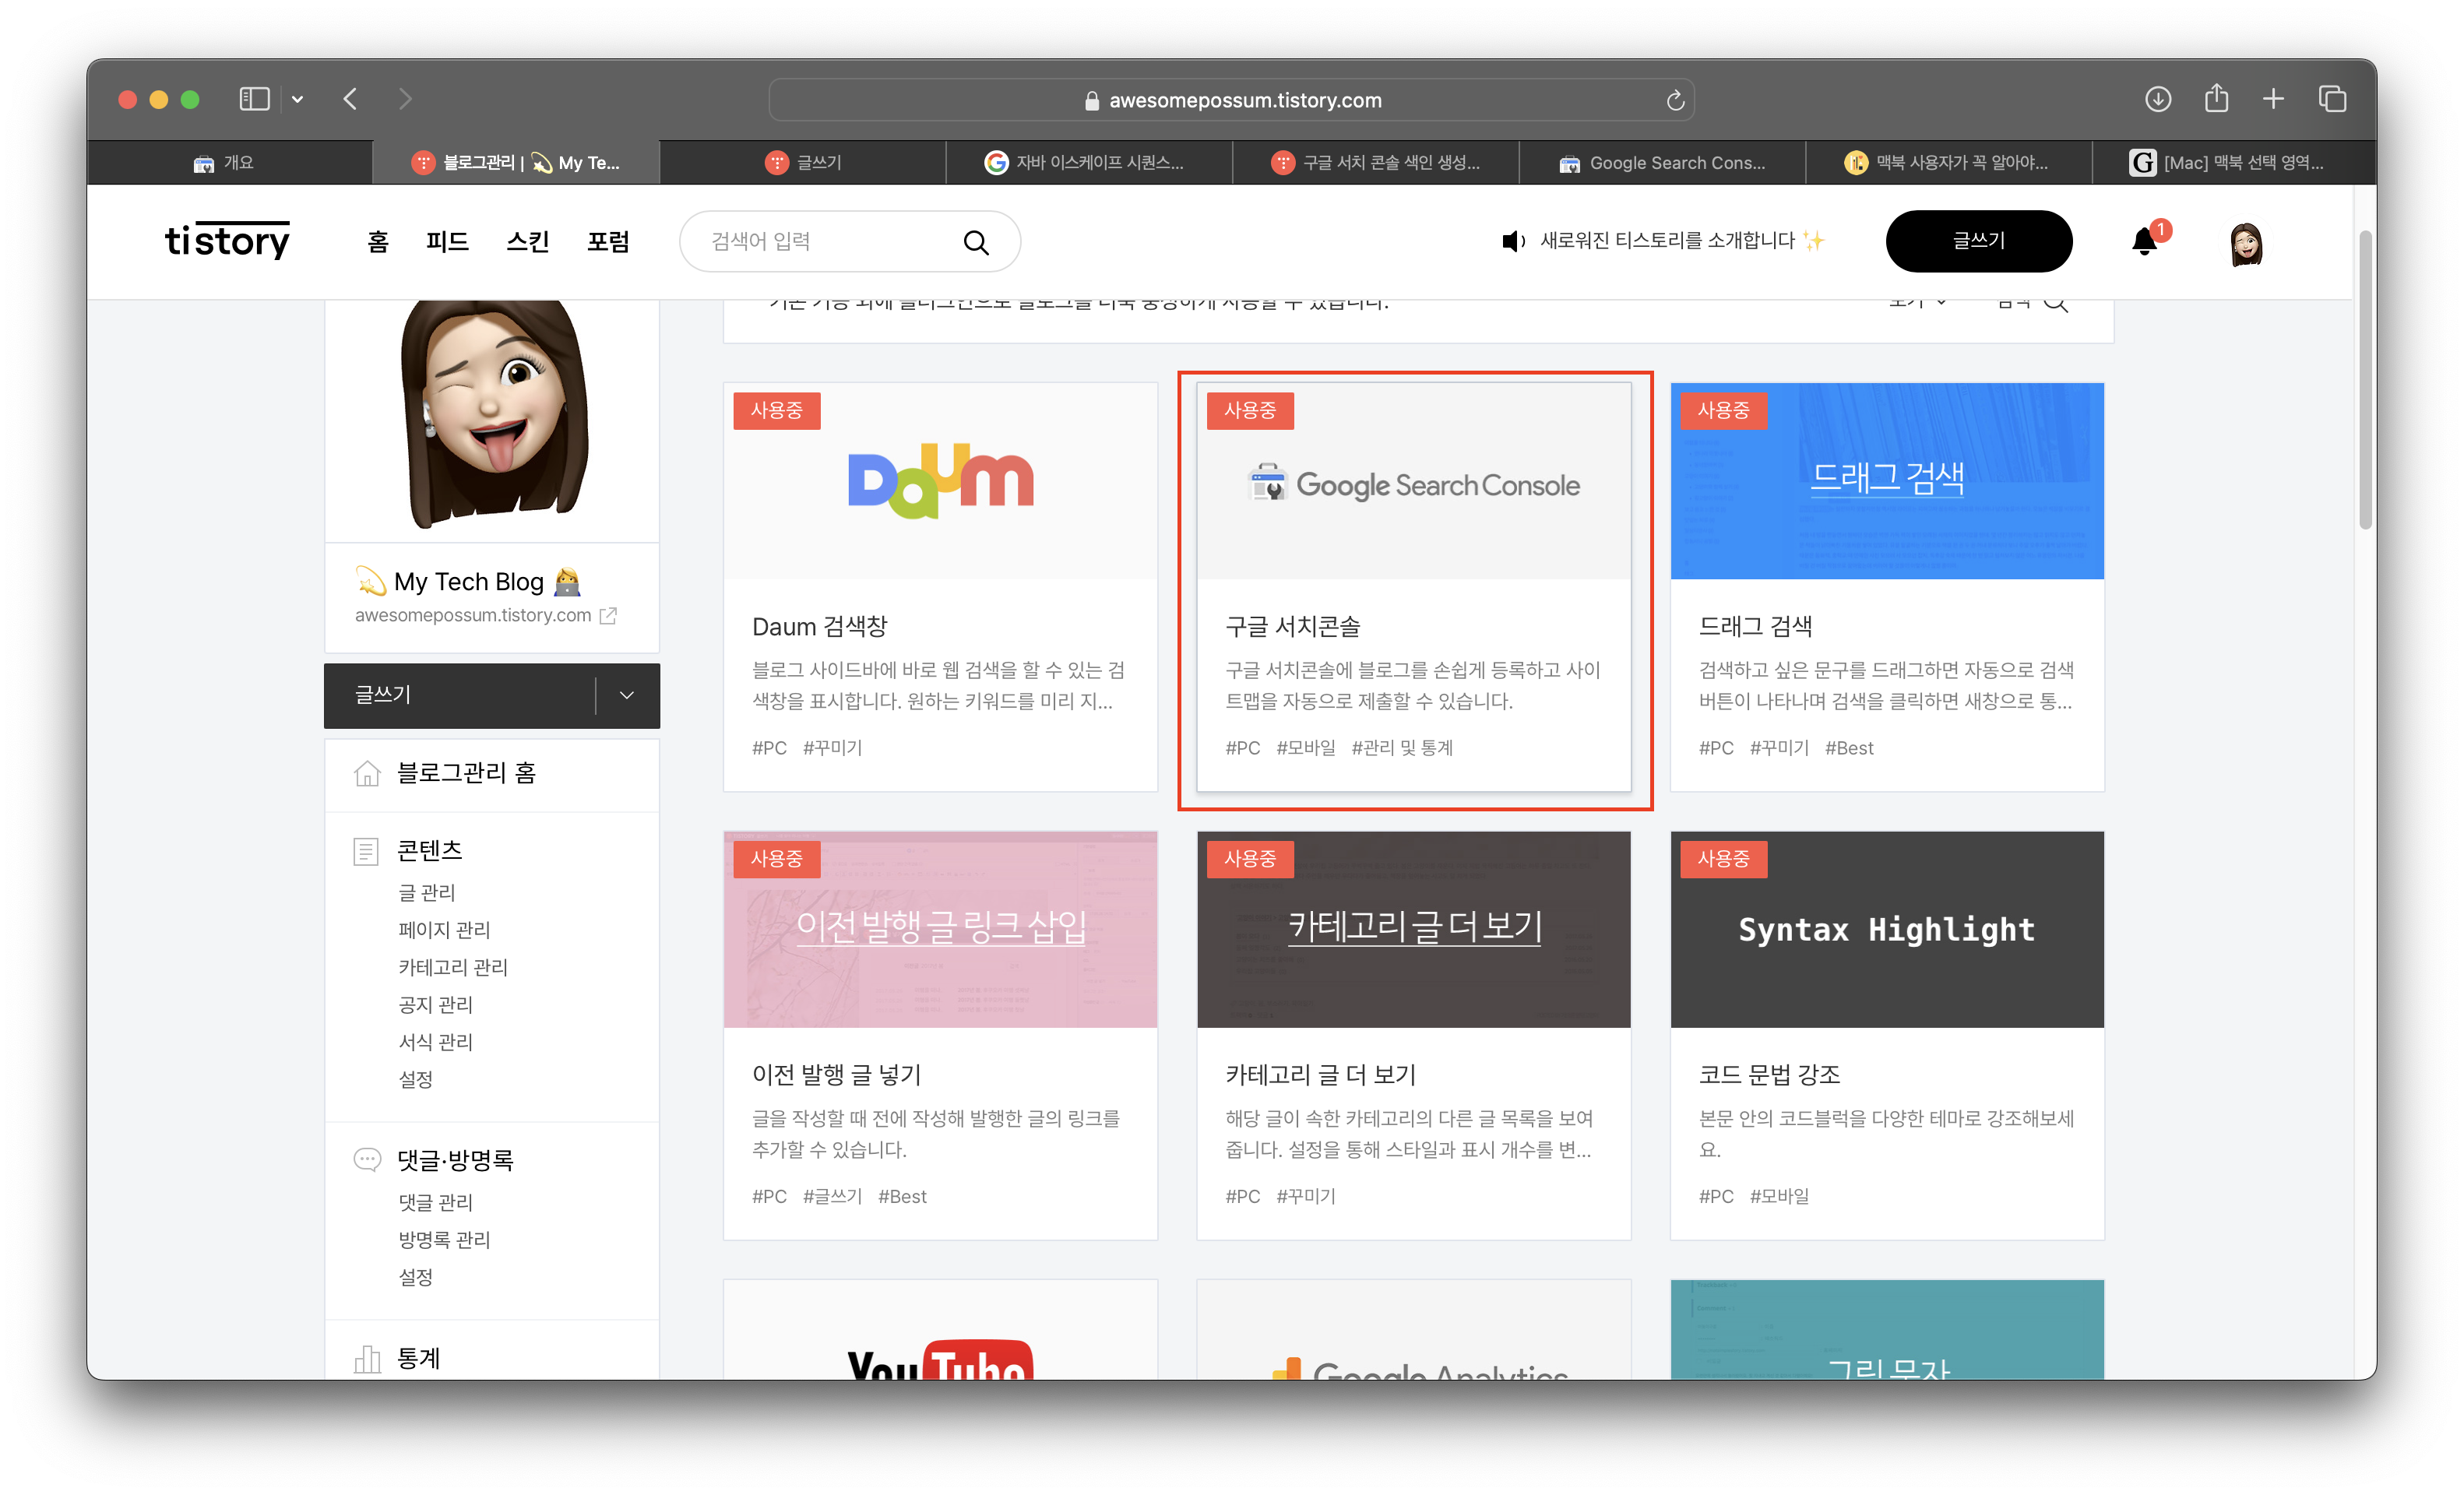Toggle the Safari sidebar icon
Screen dimensions: 2464x1495
tap(254, 99)
